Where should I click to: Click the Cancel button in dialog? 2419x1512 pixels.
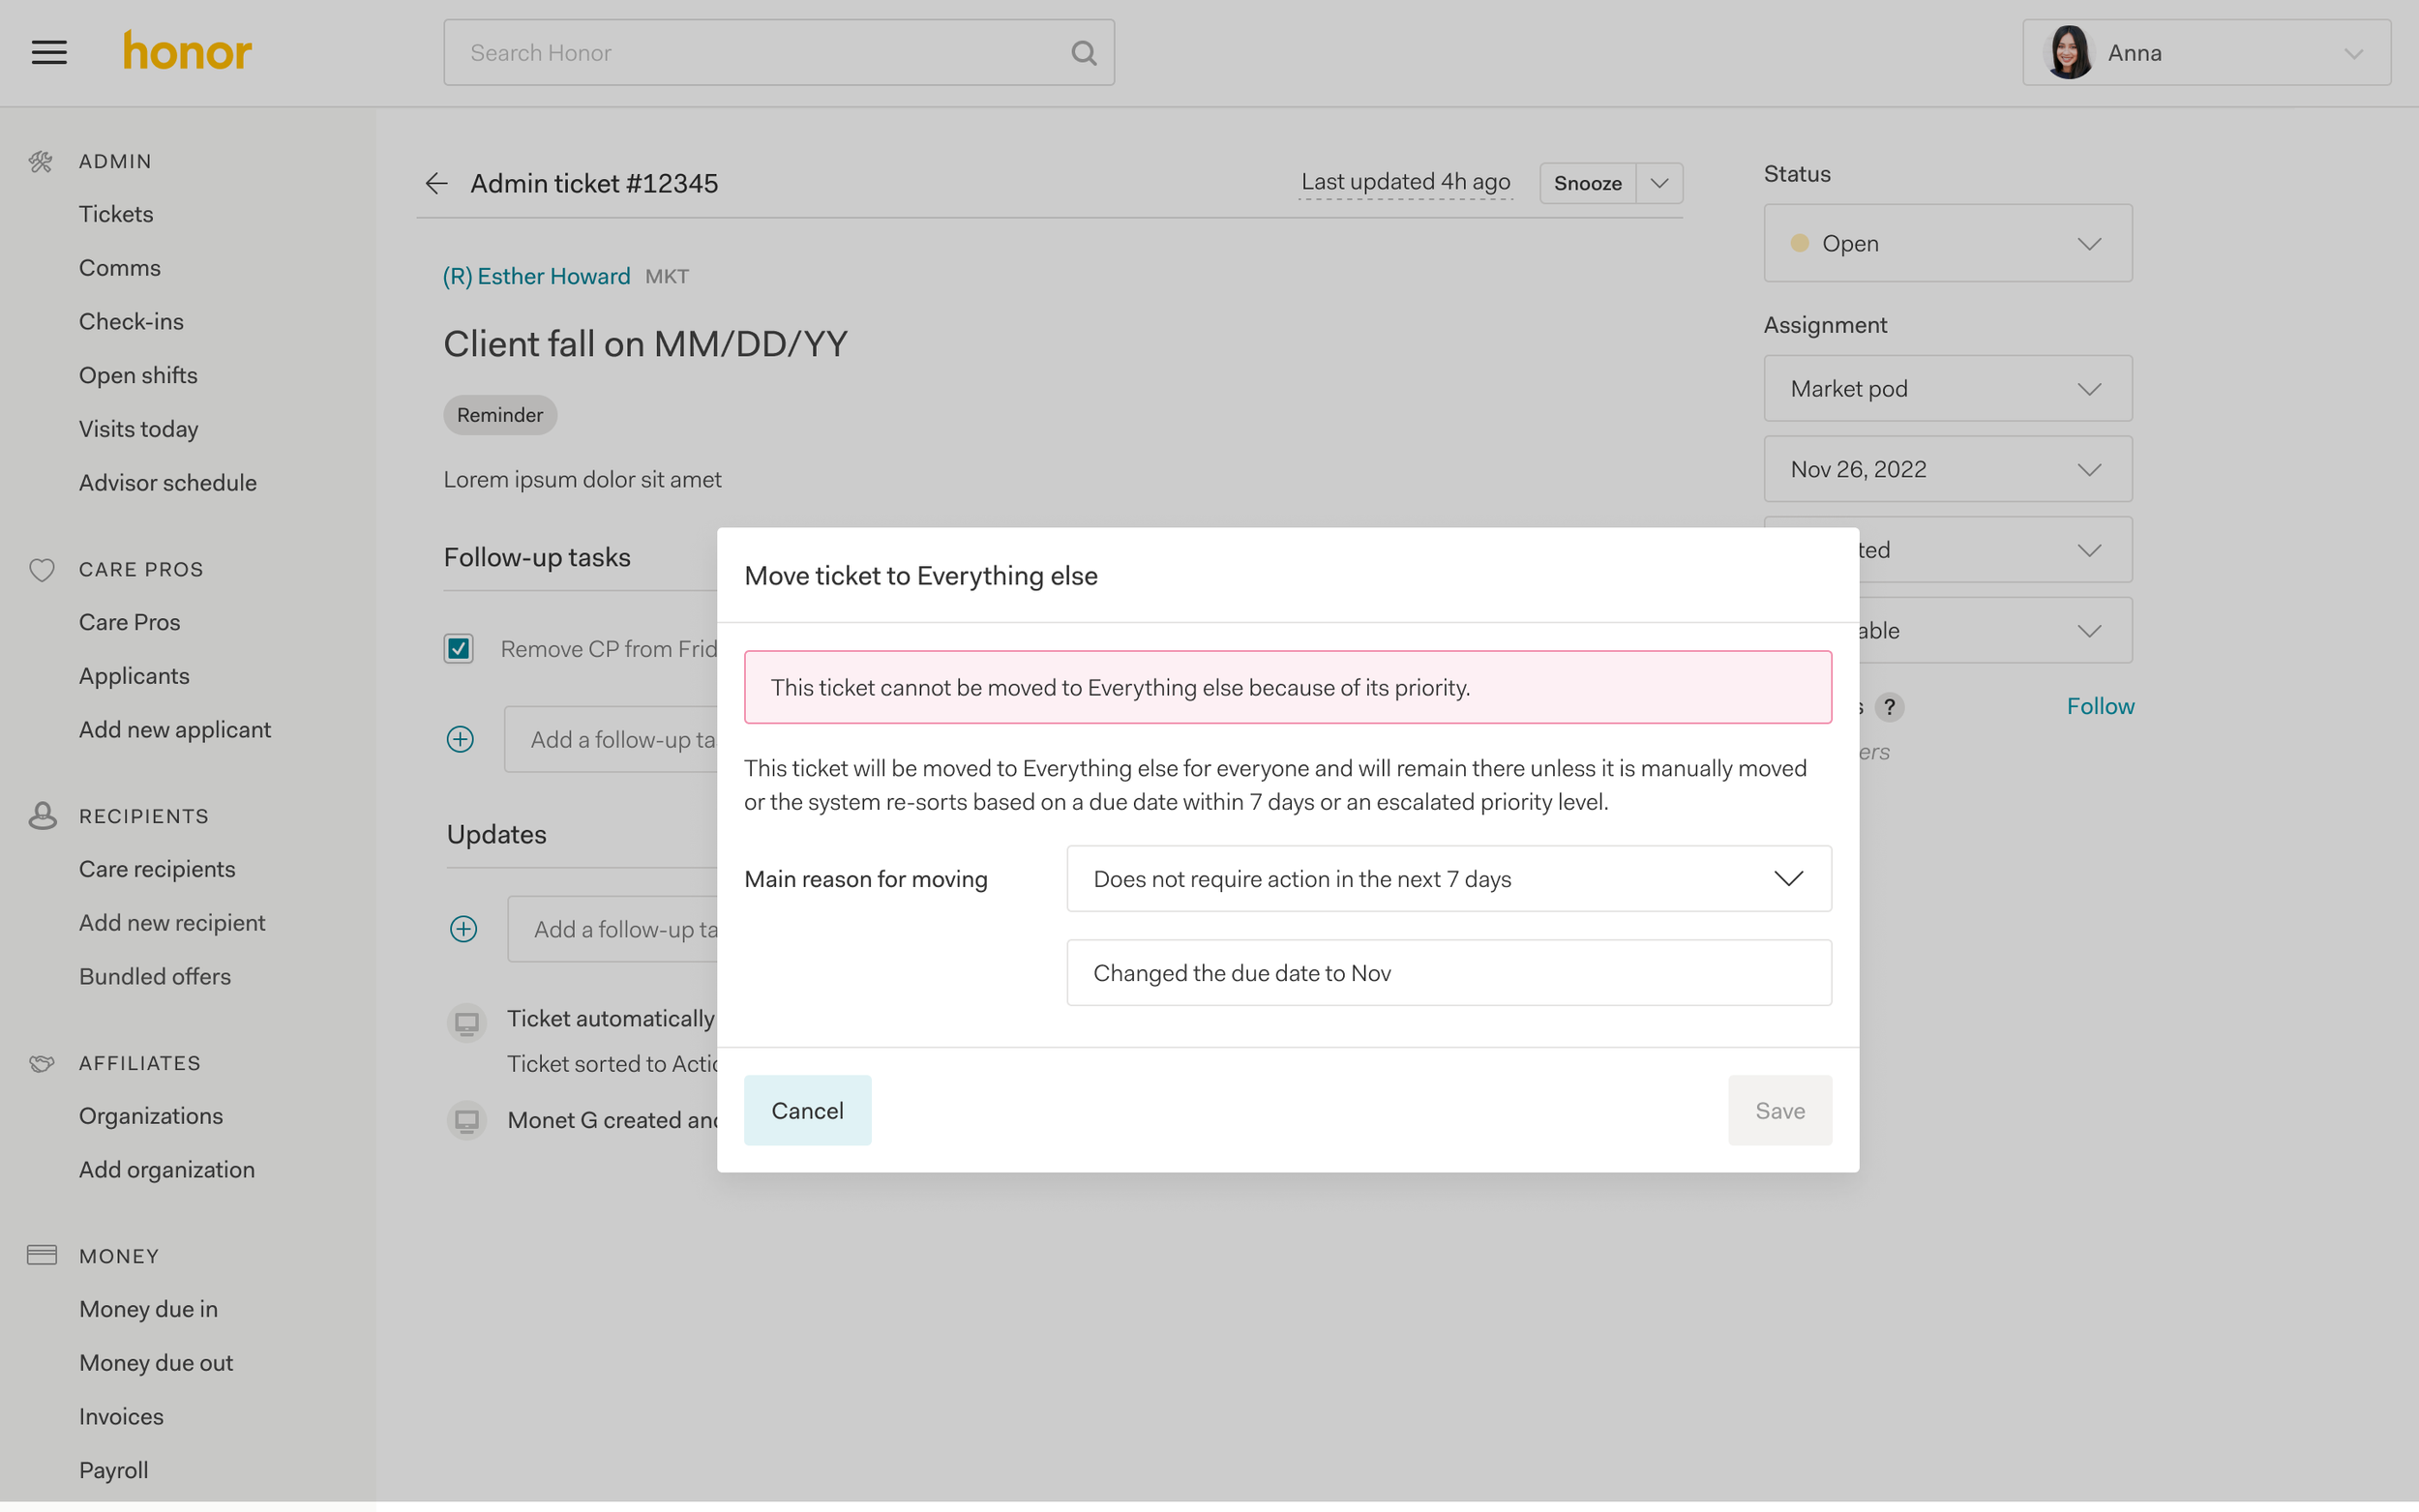tap(807, 1110)
